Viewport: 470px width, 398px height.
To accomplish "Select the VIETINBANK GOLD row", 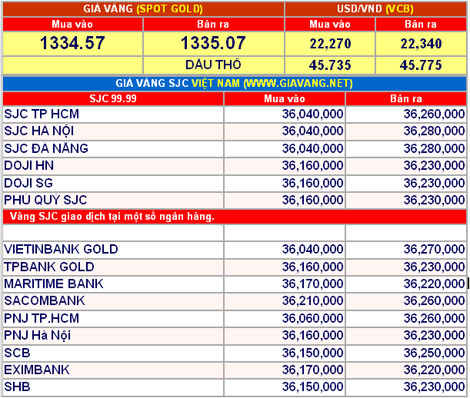I will click(235, 249).
